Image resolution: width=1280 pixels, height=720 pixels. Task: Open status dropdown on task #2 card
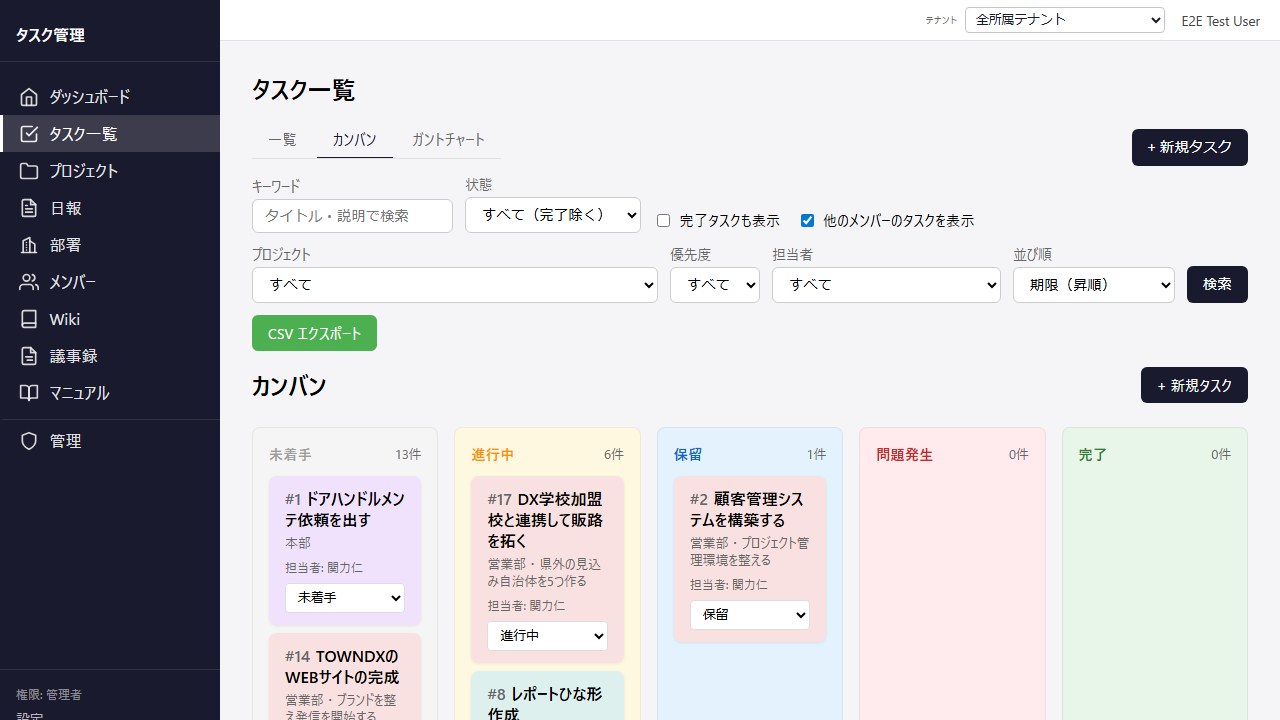coord(750,615)
